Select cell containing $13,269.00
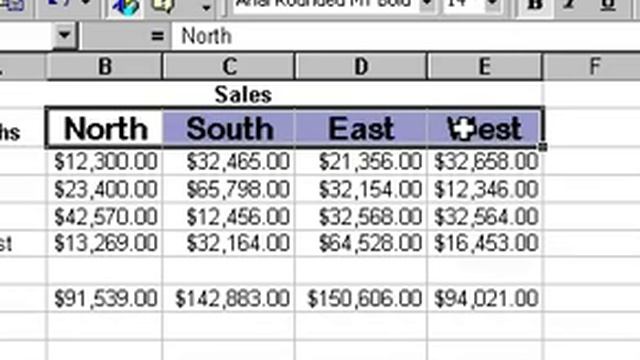Screen dimensions: 640x360 pos(105,244)
